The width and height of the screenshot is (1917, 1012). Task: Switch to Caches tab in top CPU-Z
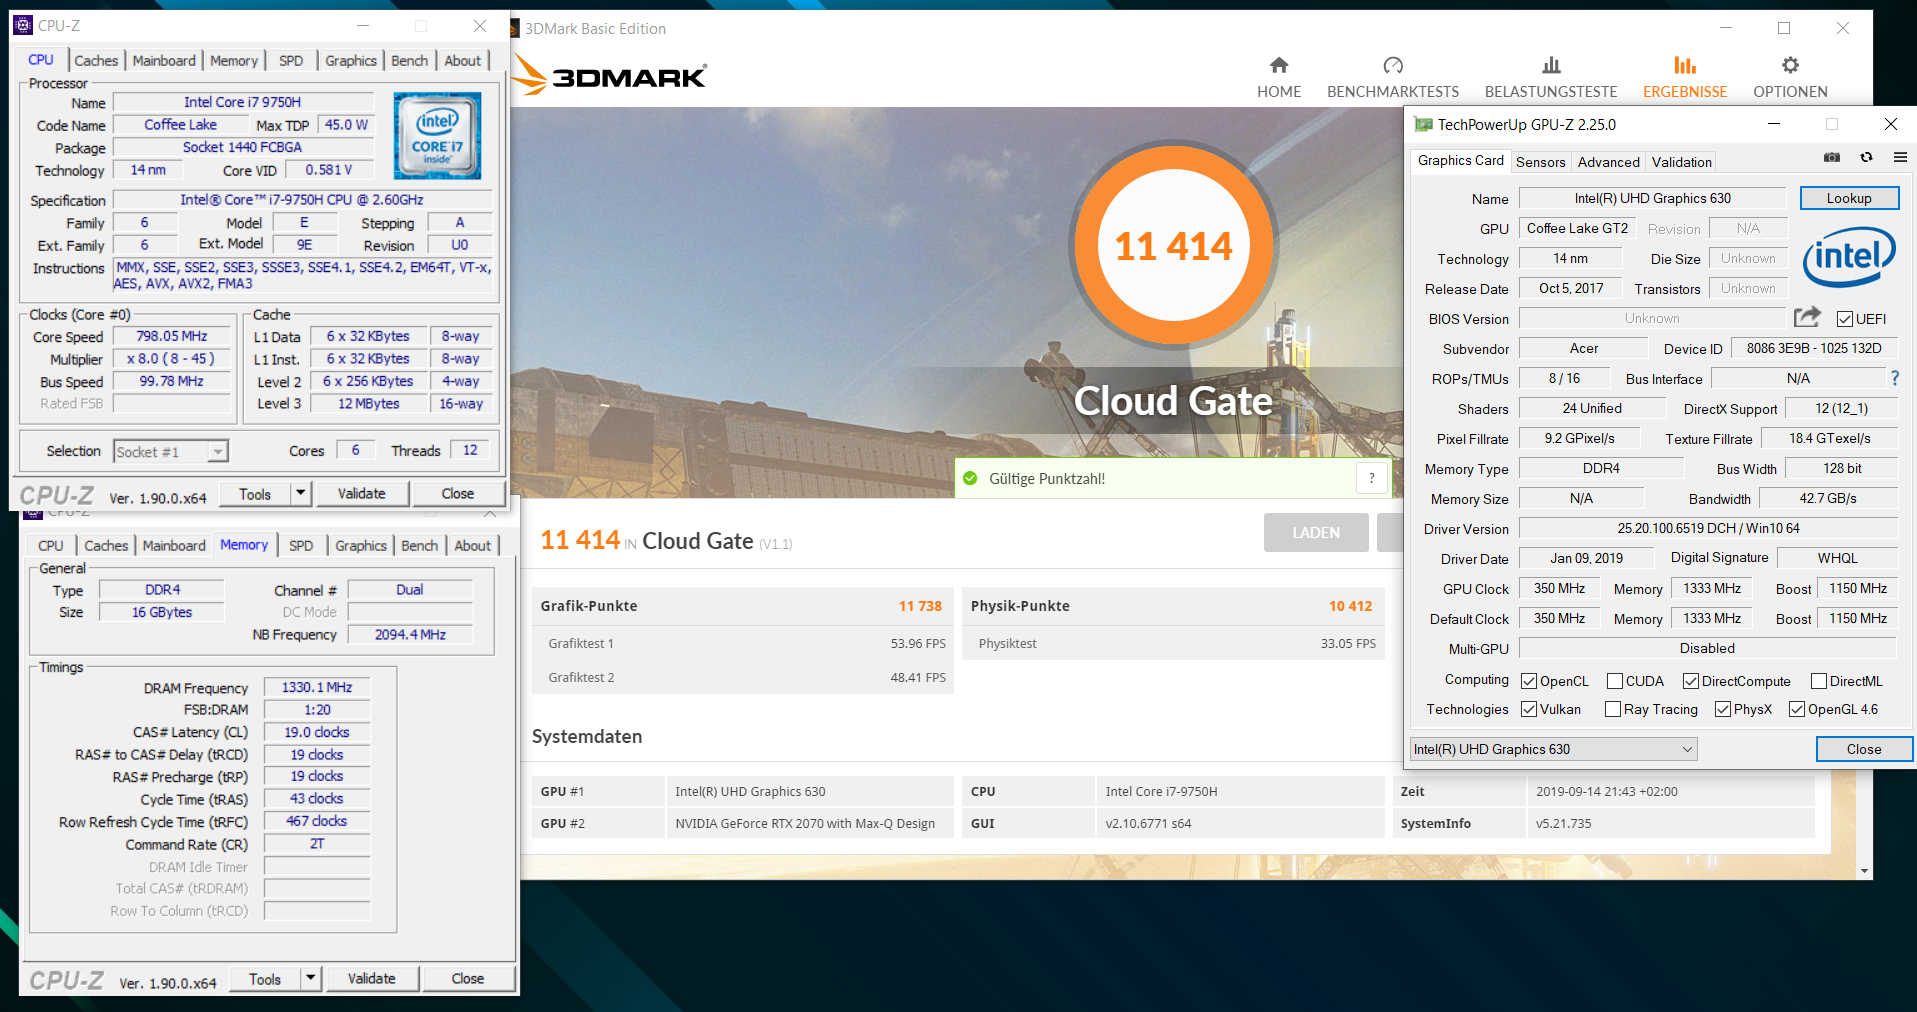[x=96, y=60]
